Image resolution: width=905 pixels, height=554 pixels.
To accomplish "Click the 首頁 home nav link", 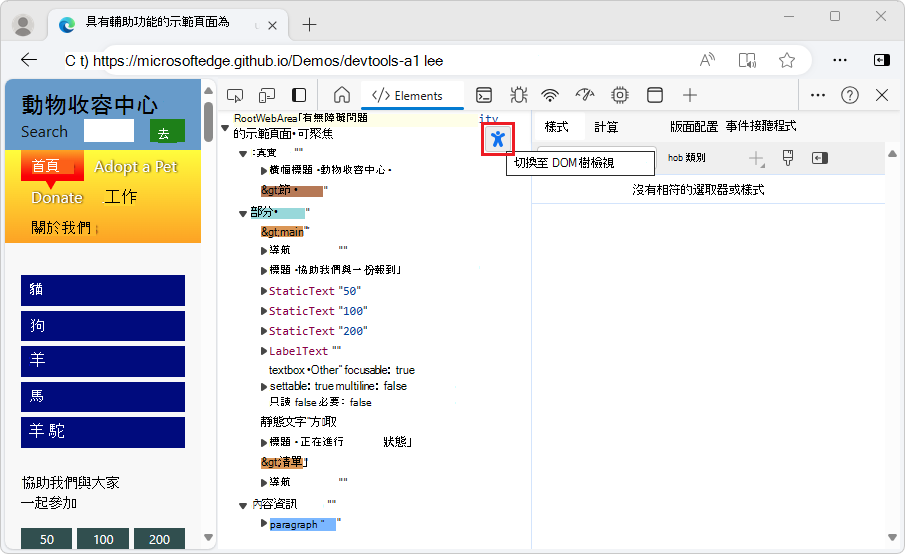I will [x=51, y=166].
